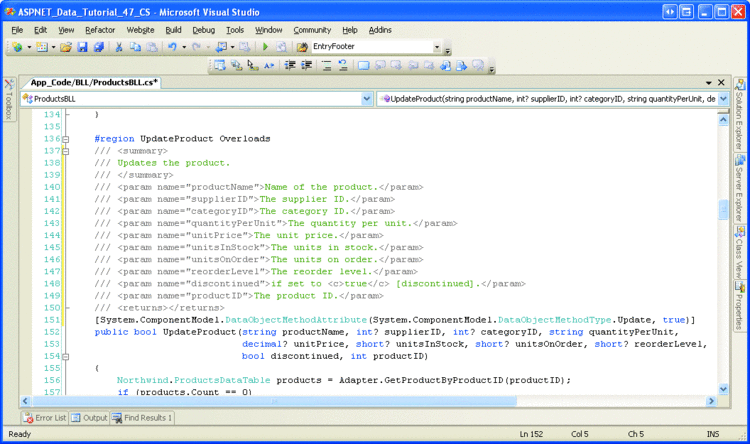Open the Debug menu
Image resolution: width=750 pixels, height=444 pixels.
pos(204,30)
